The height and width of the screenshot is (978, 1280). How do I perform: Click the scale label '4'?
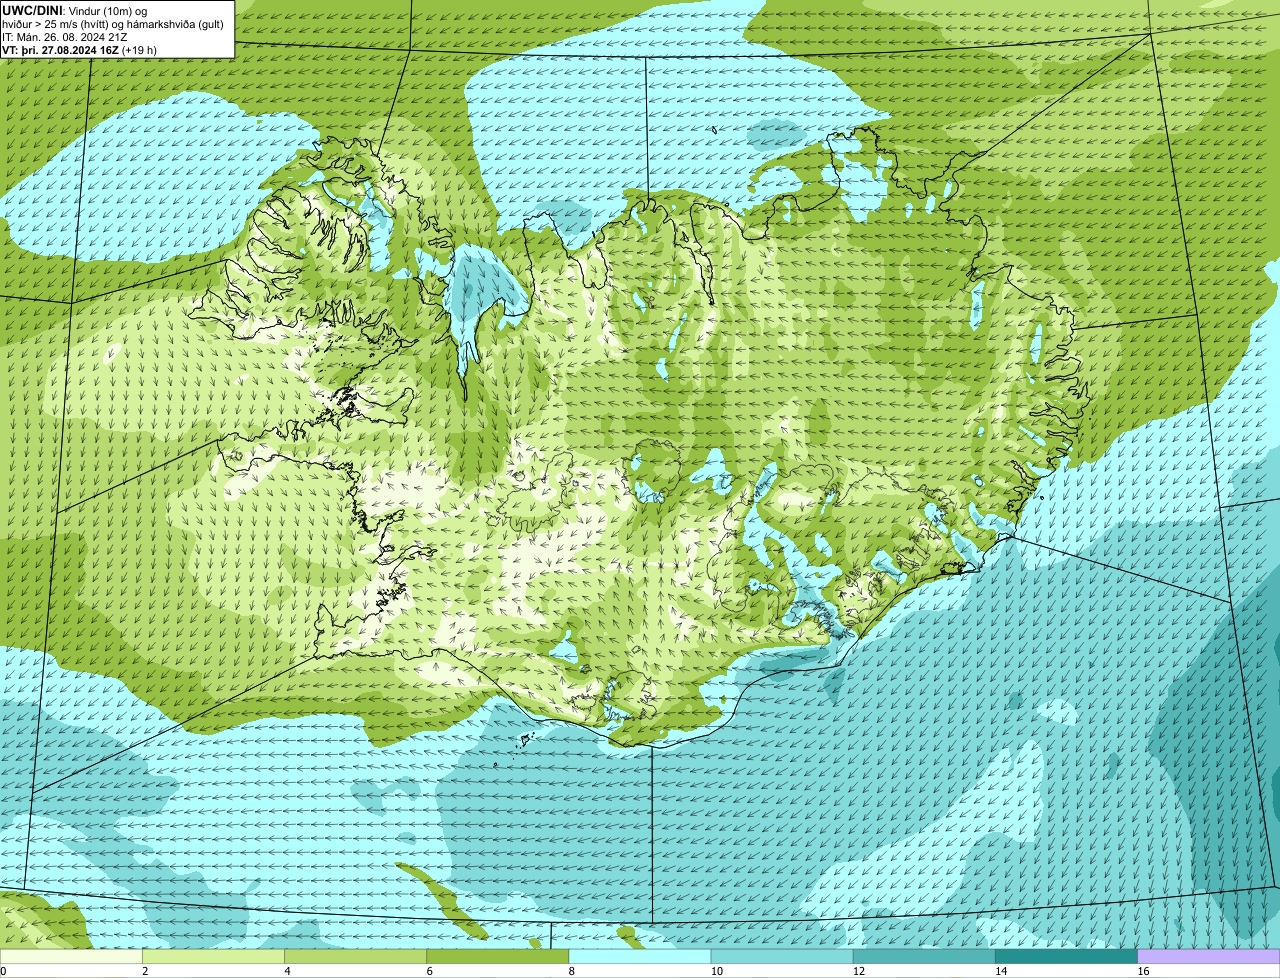click(287, 971)
